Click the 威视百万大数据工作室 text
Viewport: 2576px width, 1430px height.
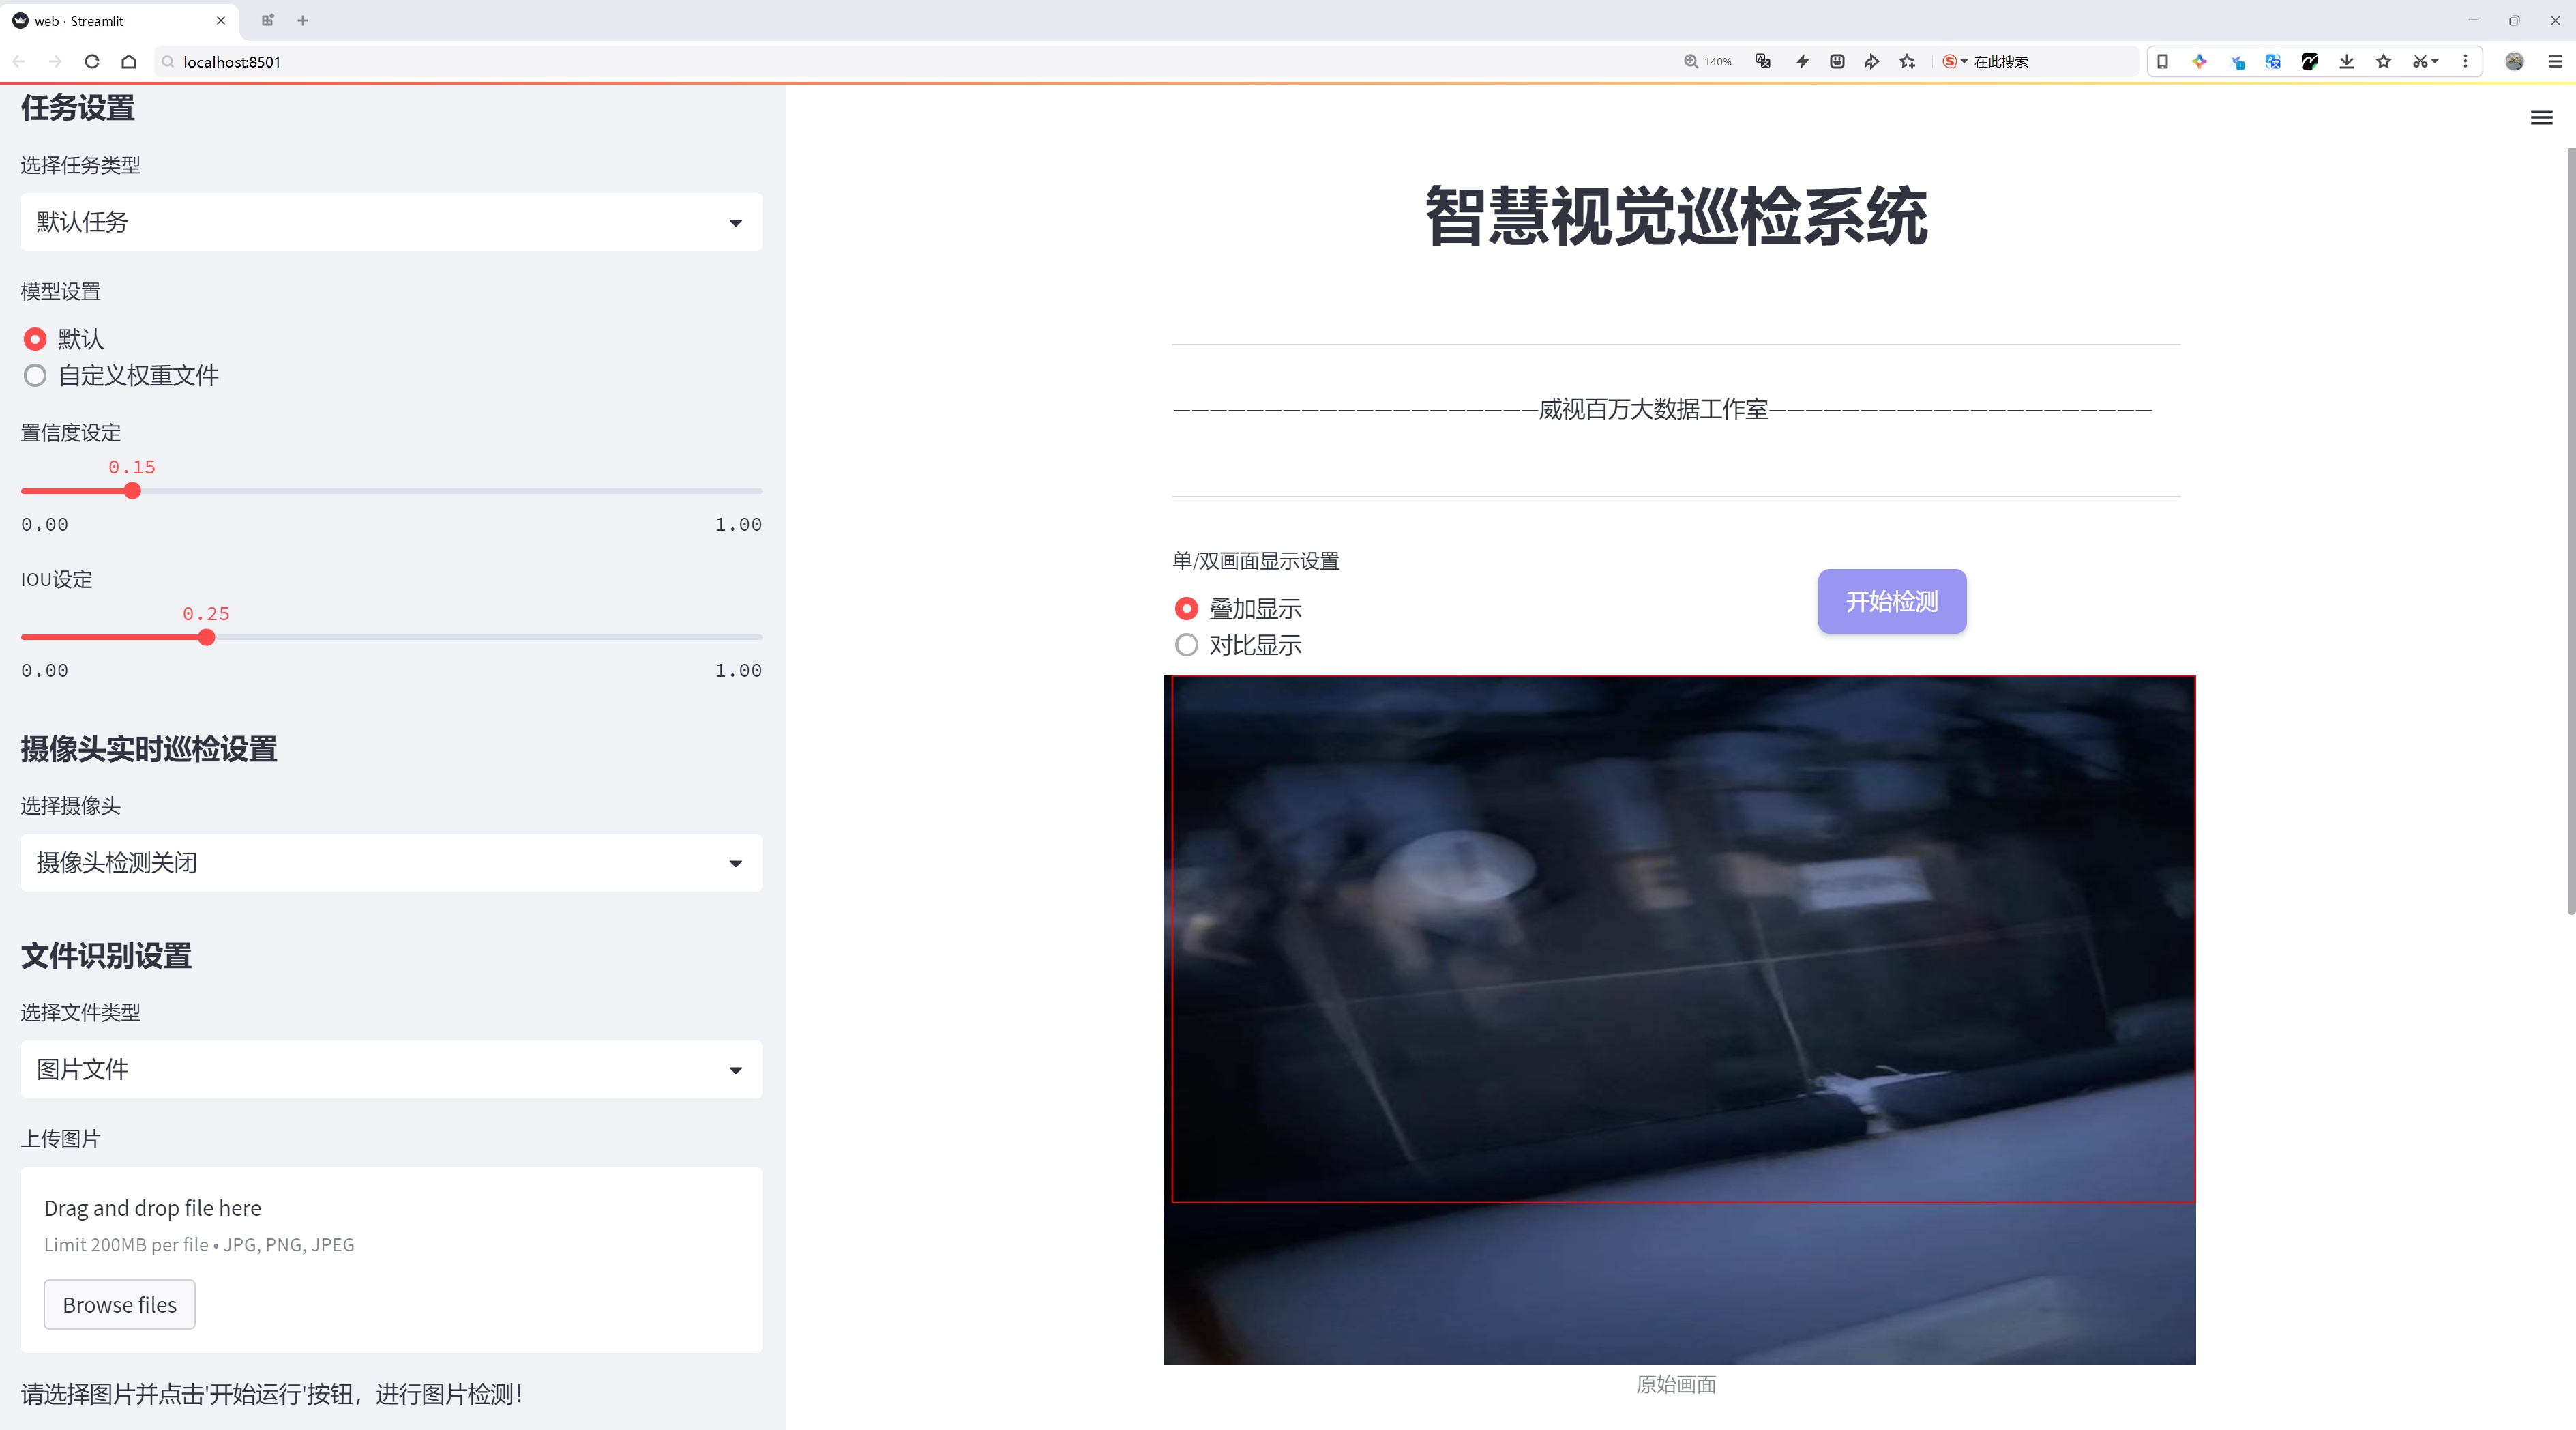pos(1653,409)
